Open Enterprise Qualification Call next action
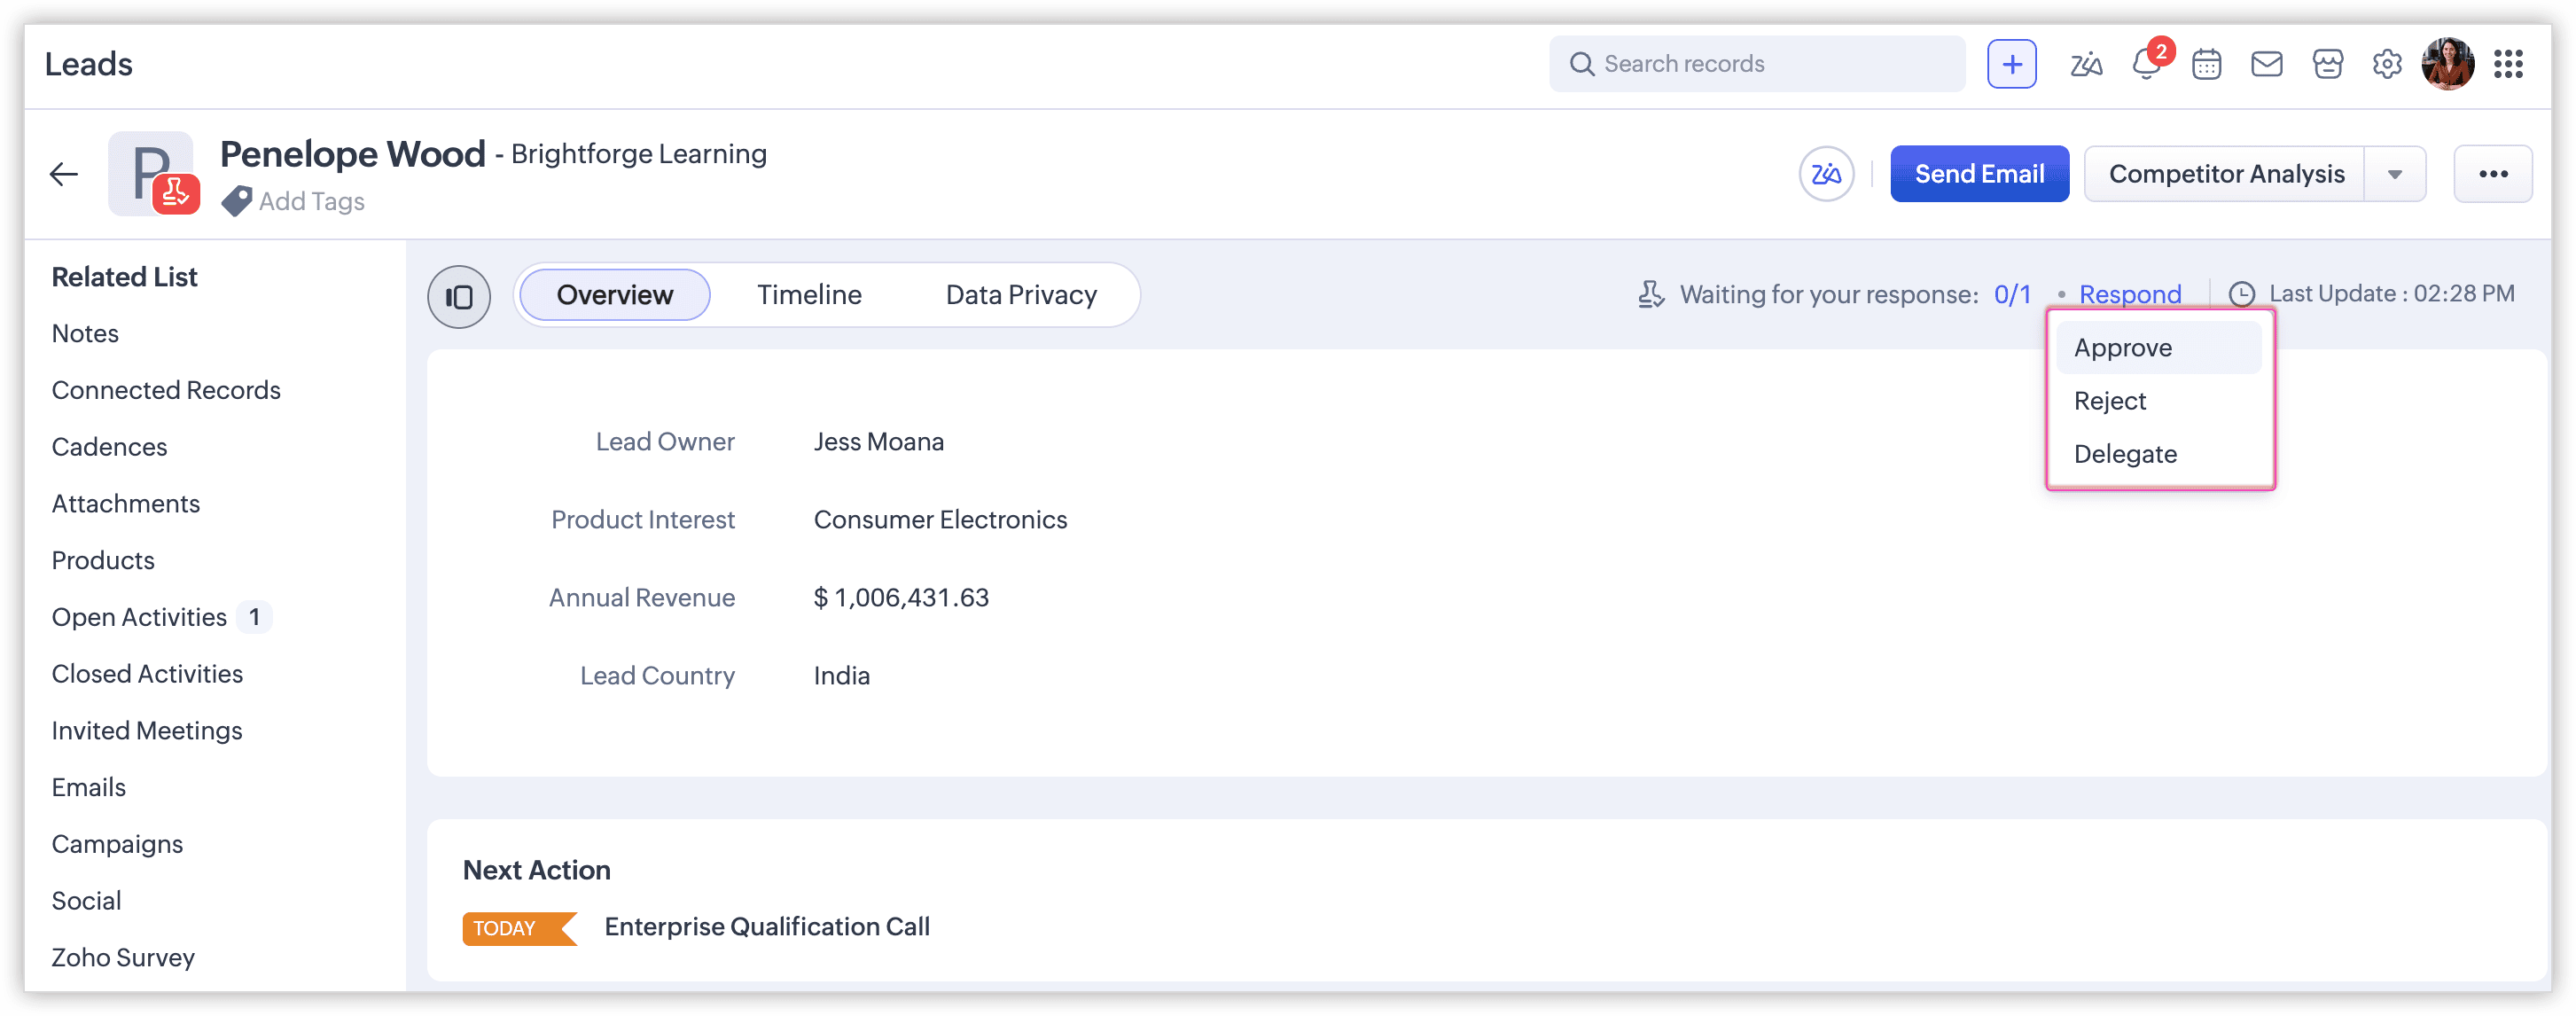The height and width of the screenshot is (1016, 2576). 767,927
